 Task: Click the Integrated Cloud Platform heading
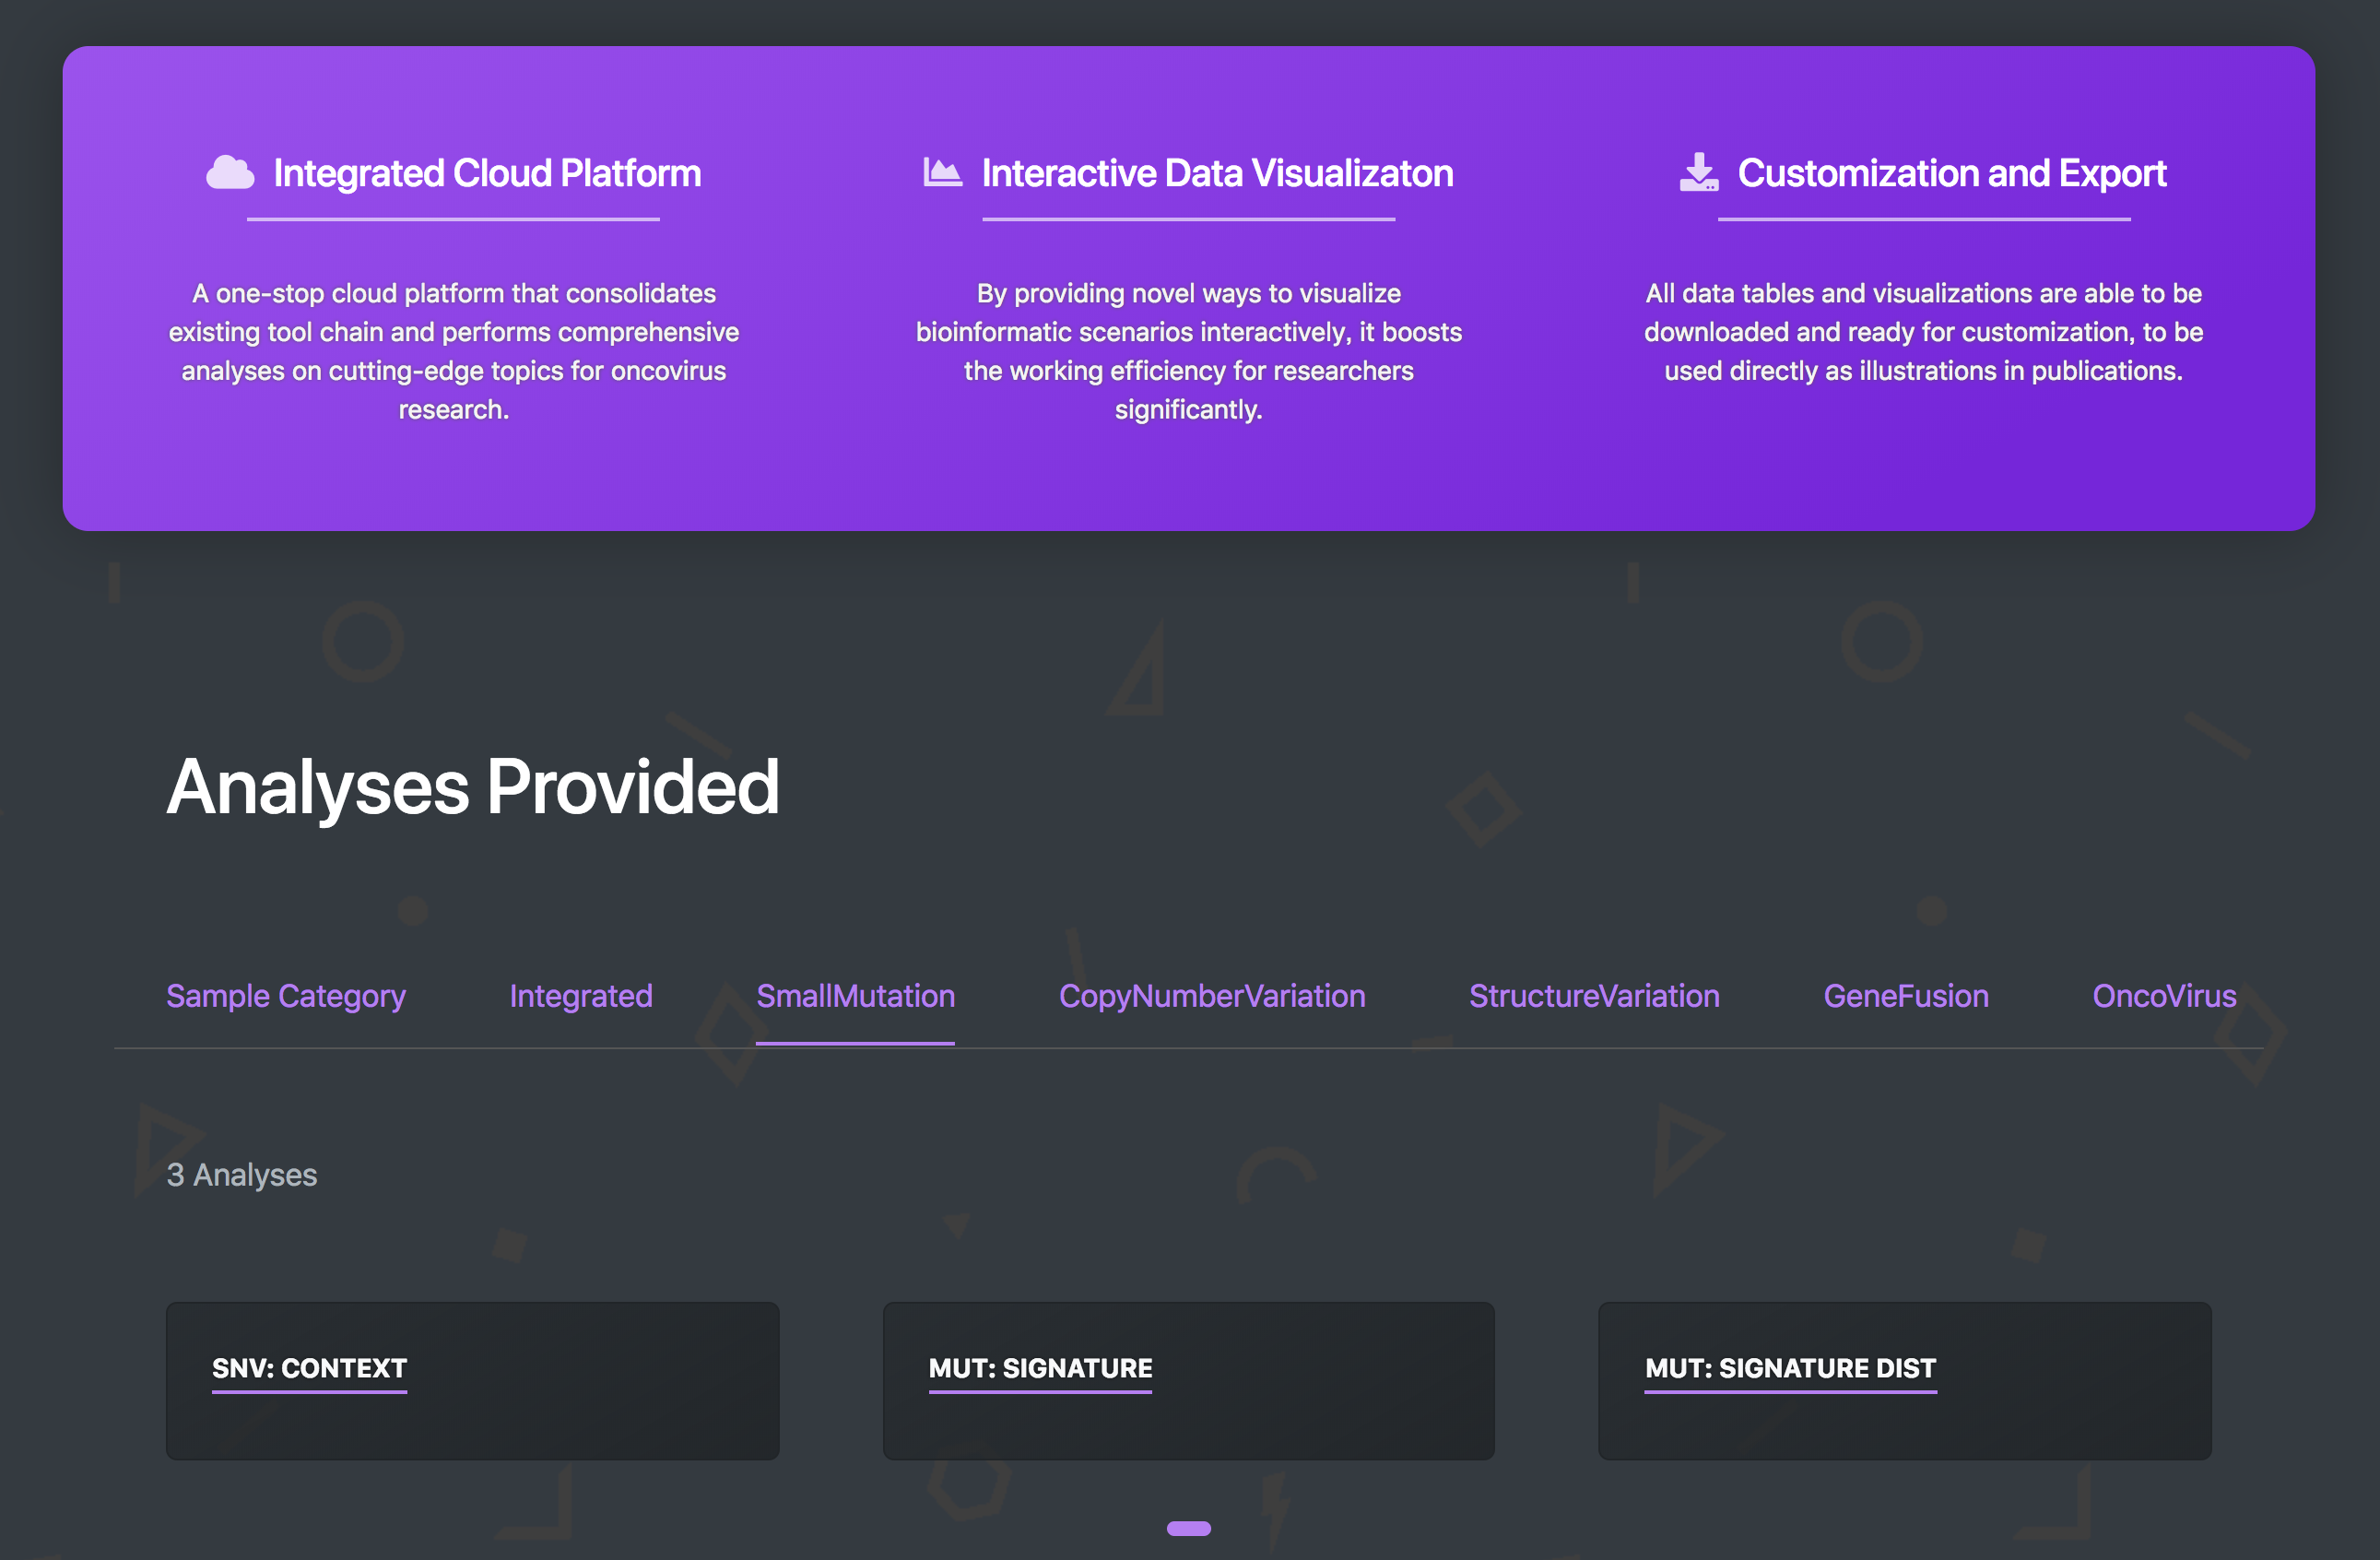click(x=487, y=174)
